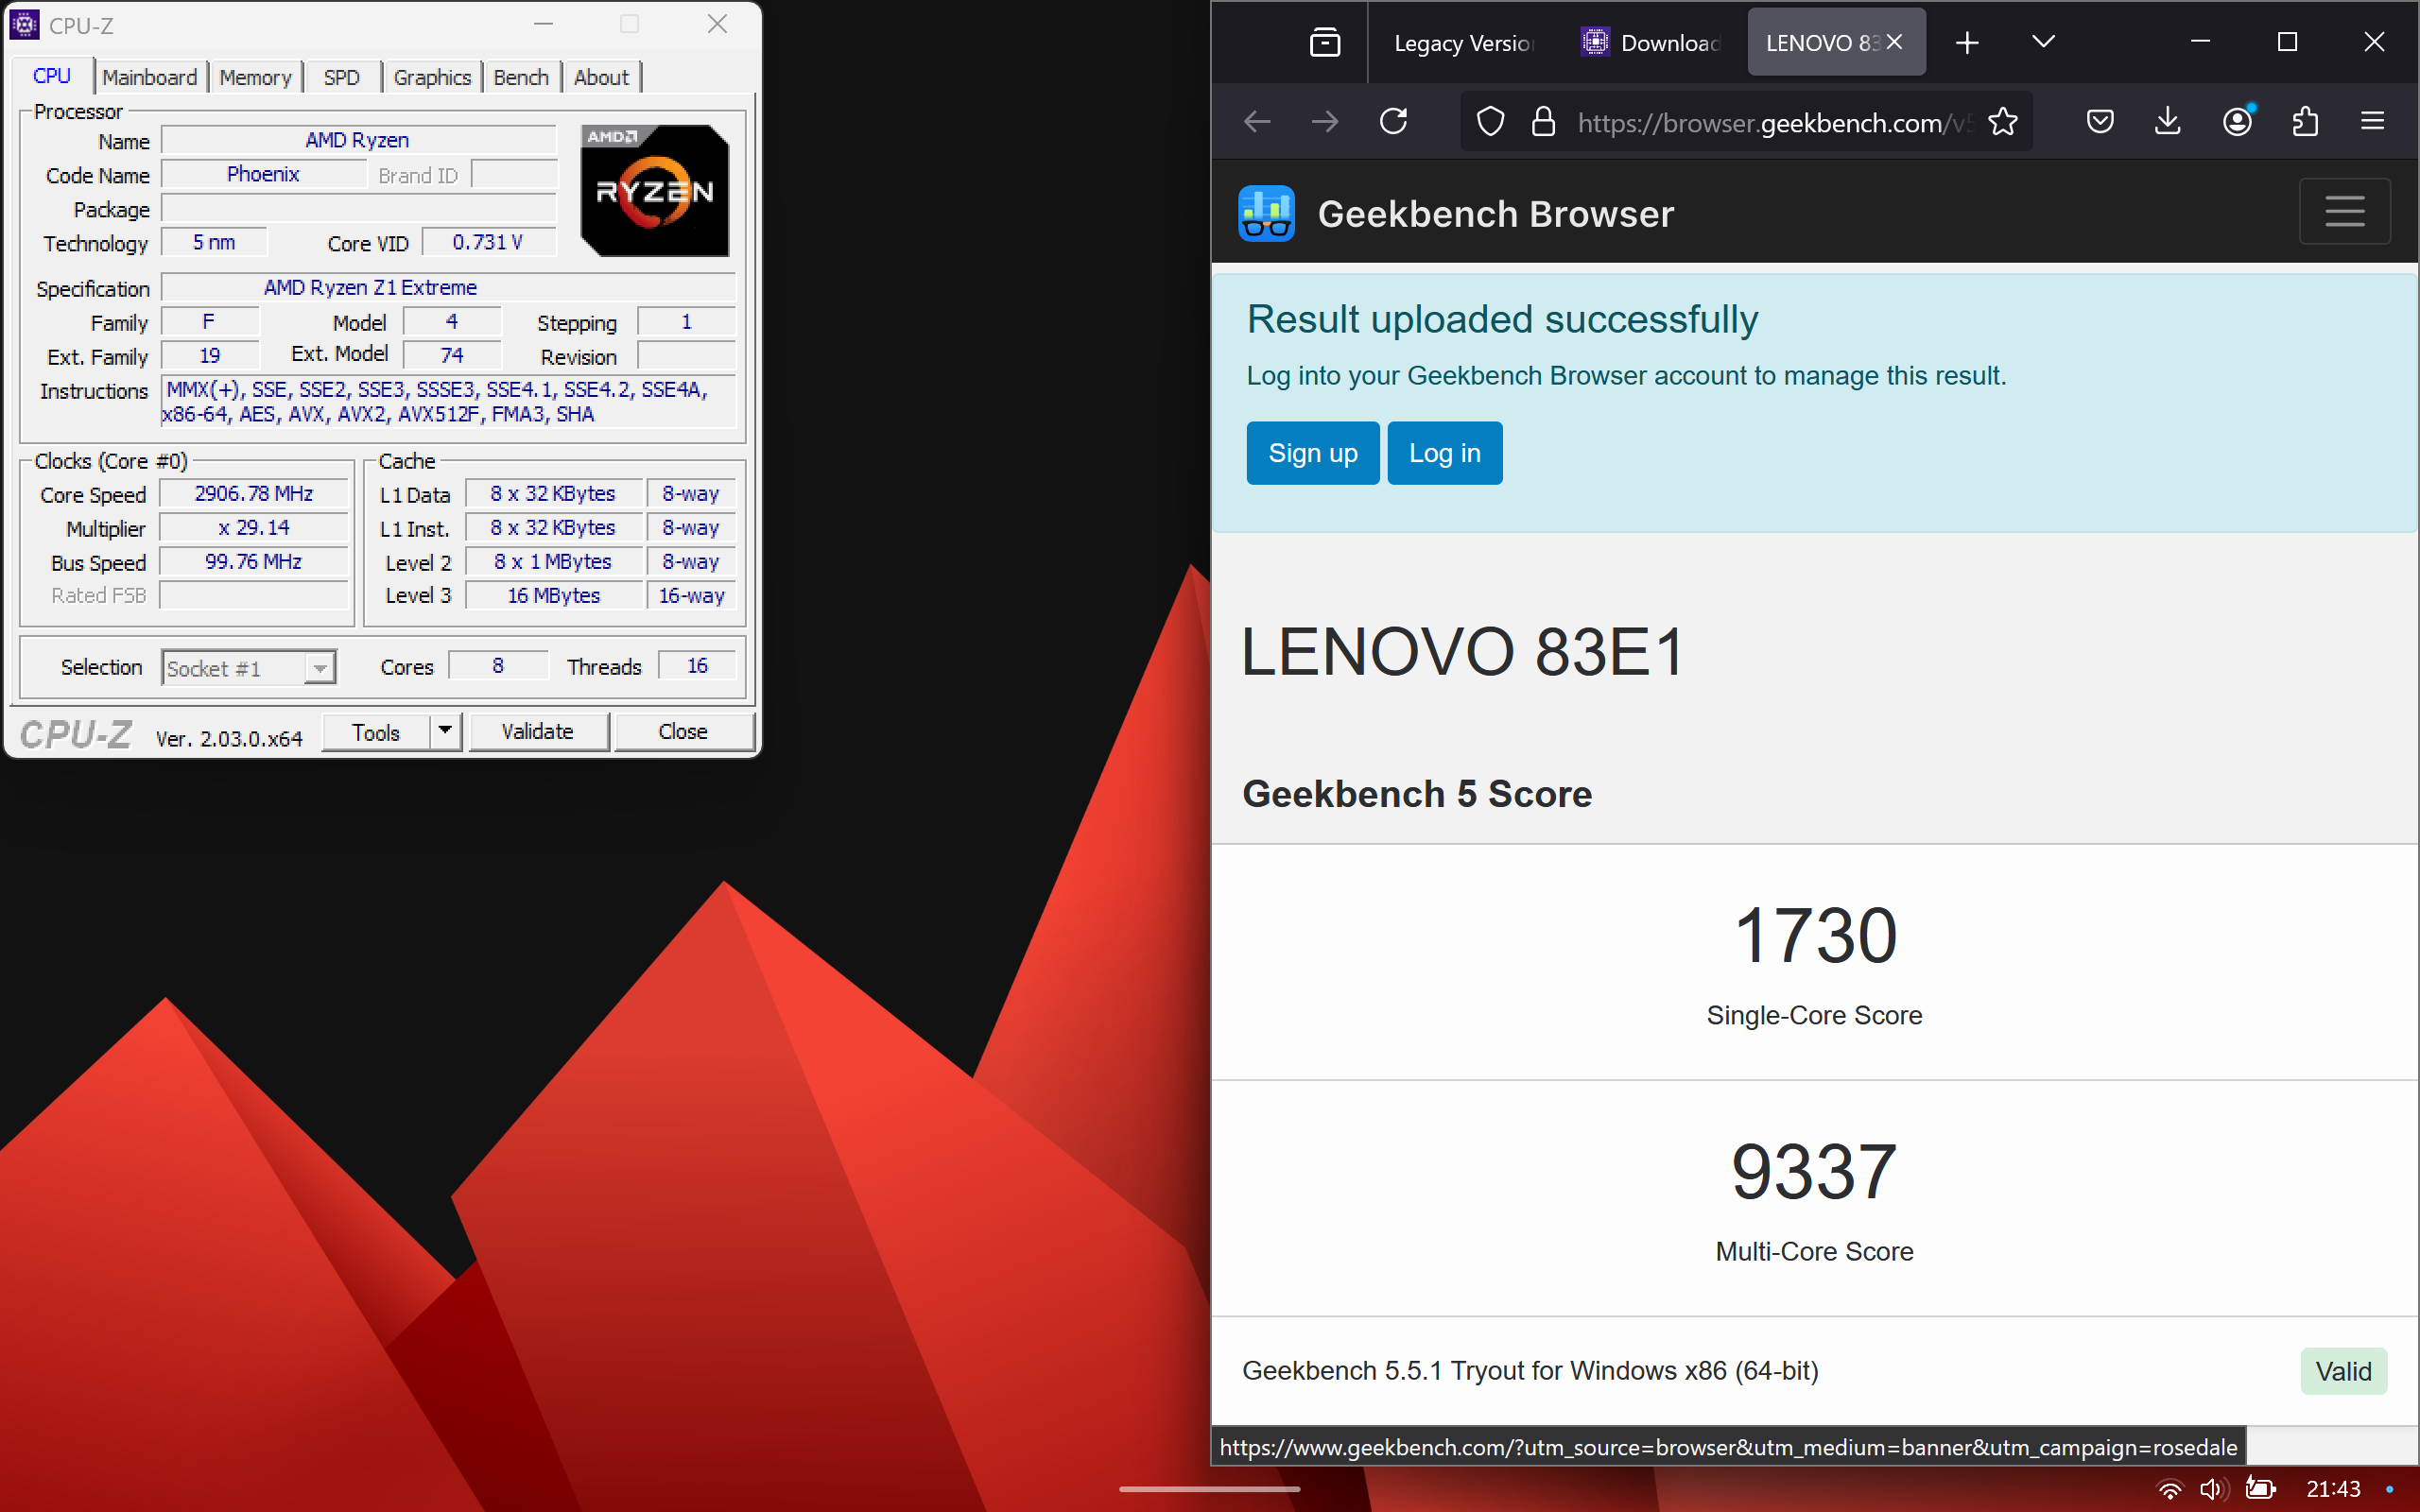This screenshot has height=1512, width=2420.
Task: Click the Technology value 5 nm
Action: tap(214, 242)
